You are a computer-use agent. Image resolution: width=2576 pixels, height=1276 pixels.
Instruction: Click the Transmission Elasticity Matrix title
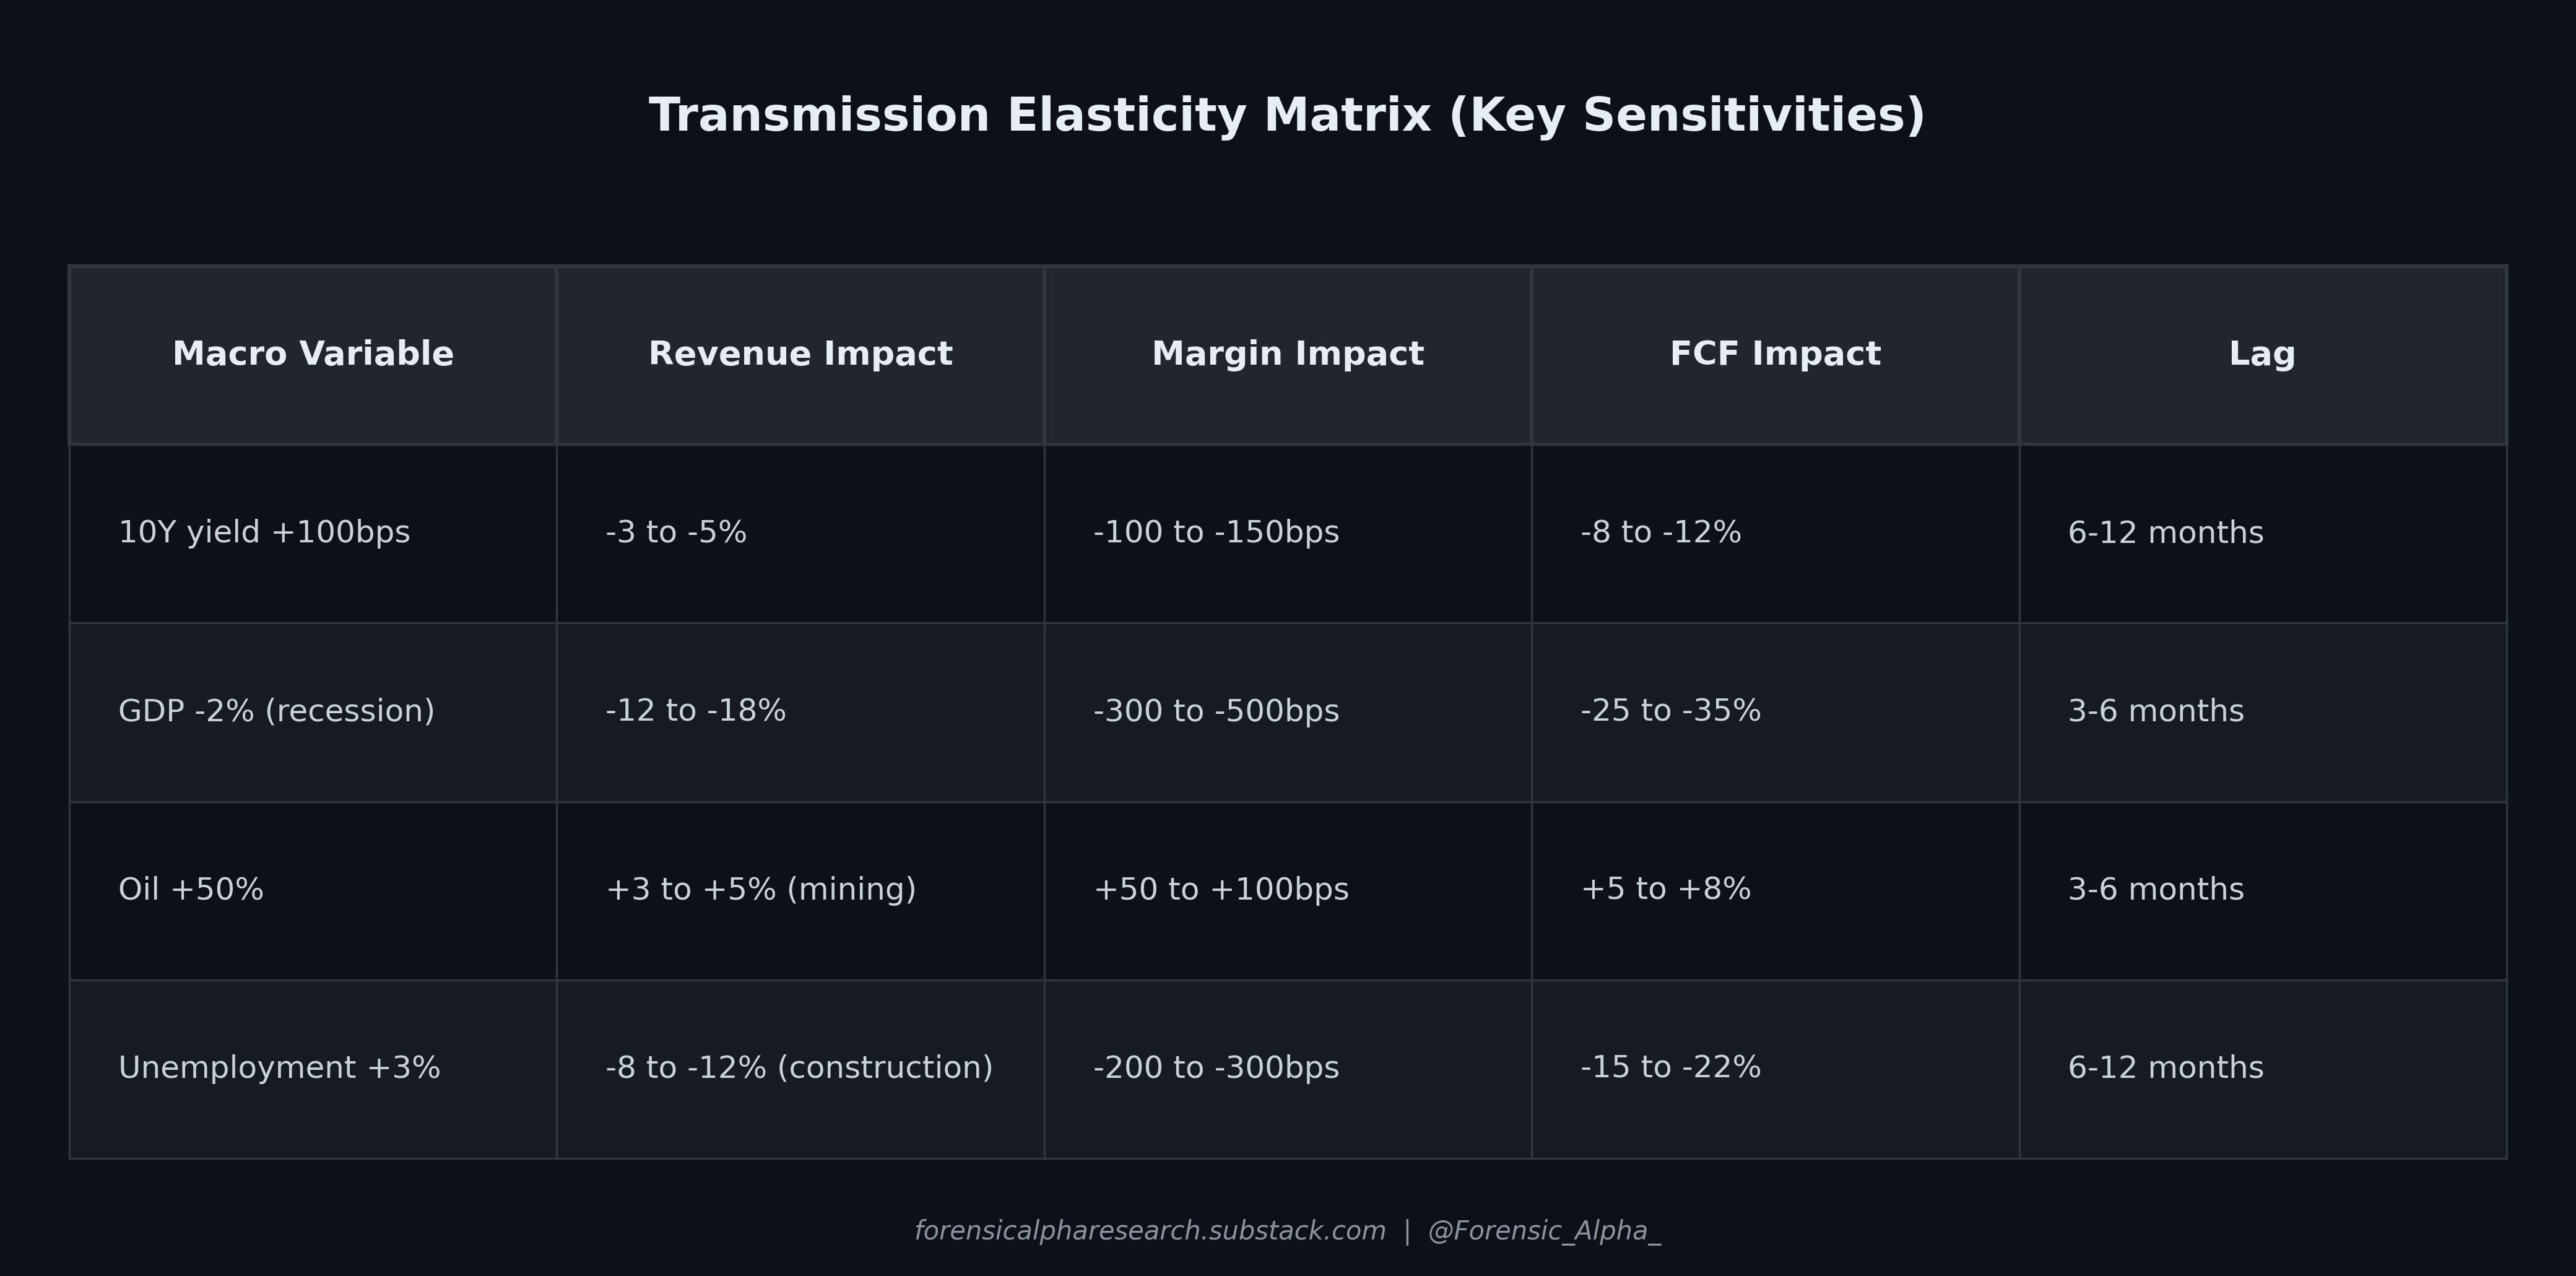click(x=1287, y=115)
